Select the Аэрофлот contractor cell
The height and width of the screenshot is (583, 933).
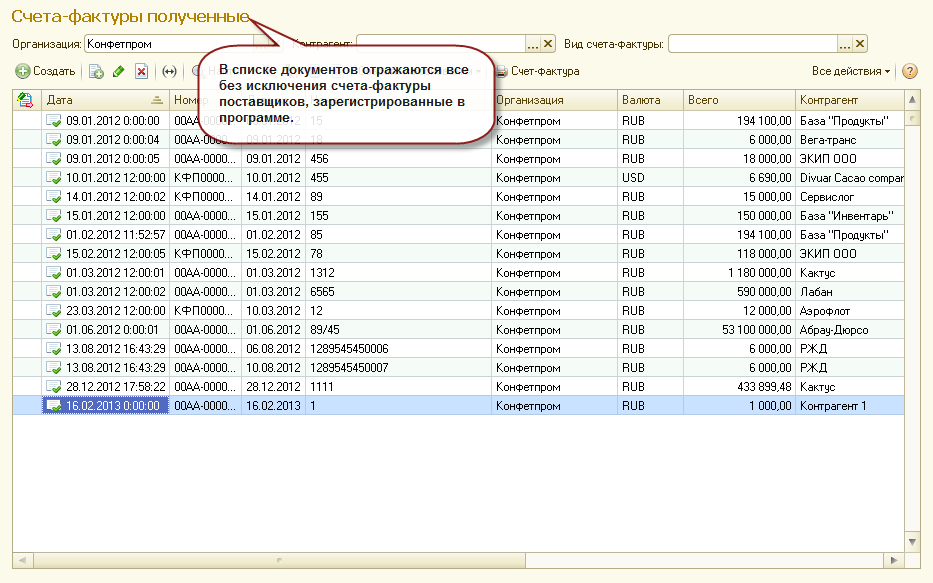point(849,311)
